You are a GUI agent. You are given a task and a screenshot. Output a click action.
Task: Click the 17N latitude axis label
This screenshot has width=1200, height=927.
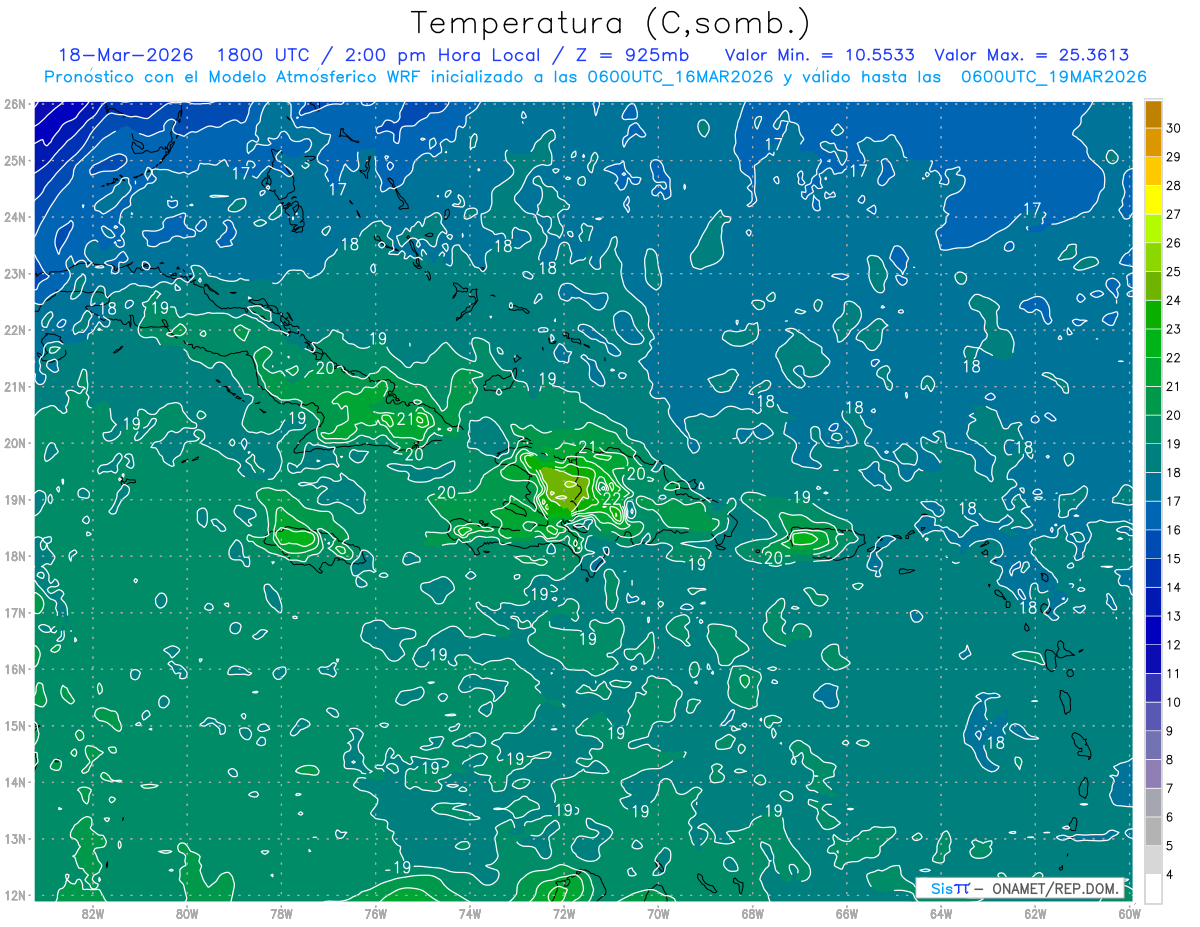[15, 612]
